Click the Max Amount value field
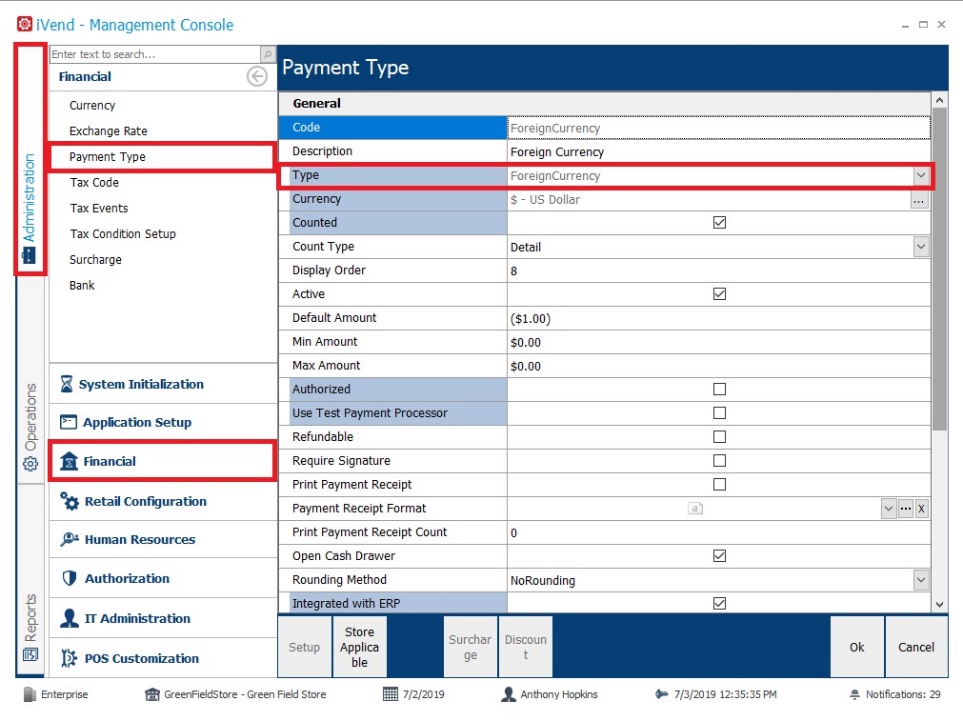 719,366
